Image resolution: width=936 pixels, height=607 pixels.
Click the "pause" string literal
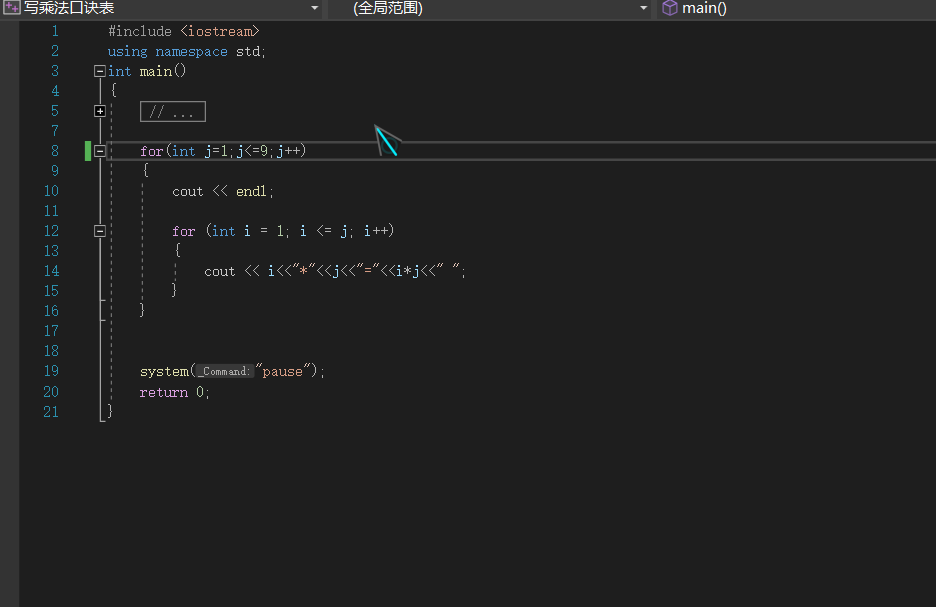click(x=284, y=371)
